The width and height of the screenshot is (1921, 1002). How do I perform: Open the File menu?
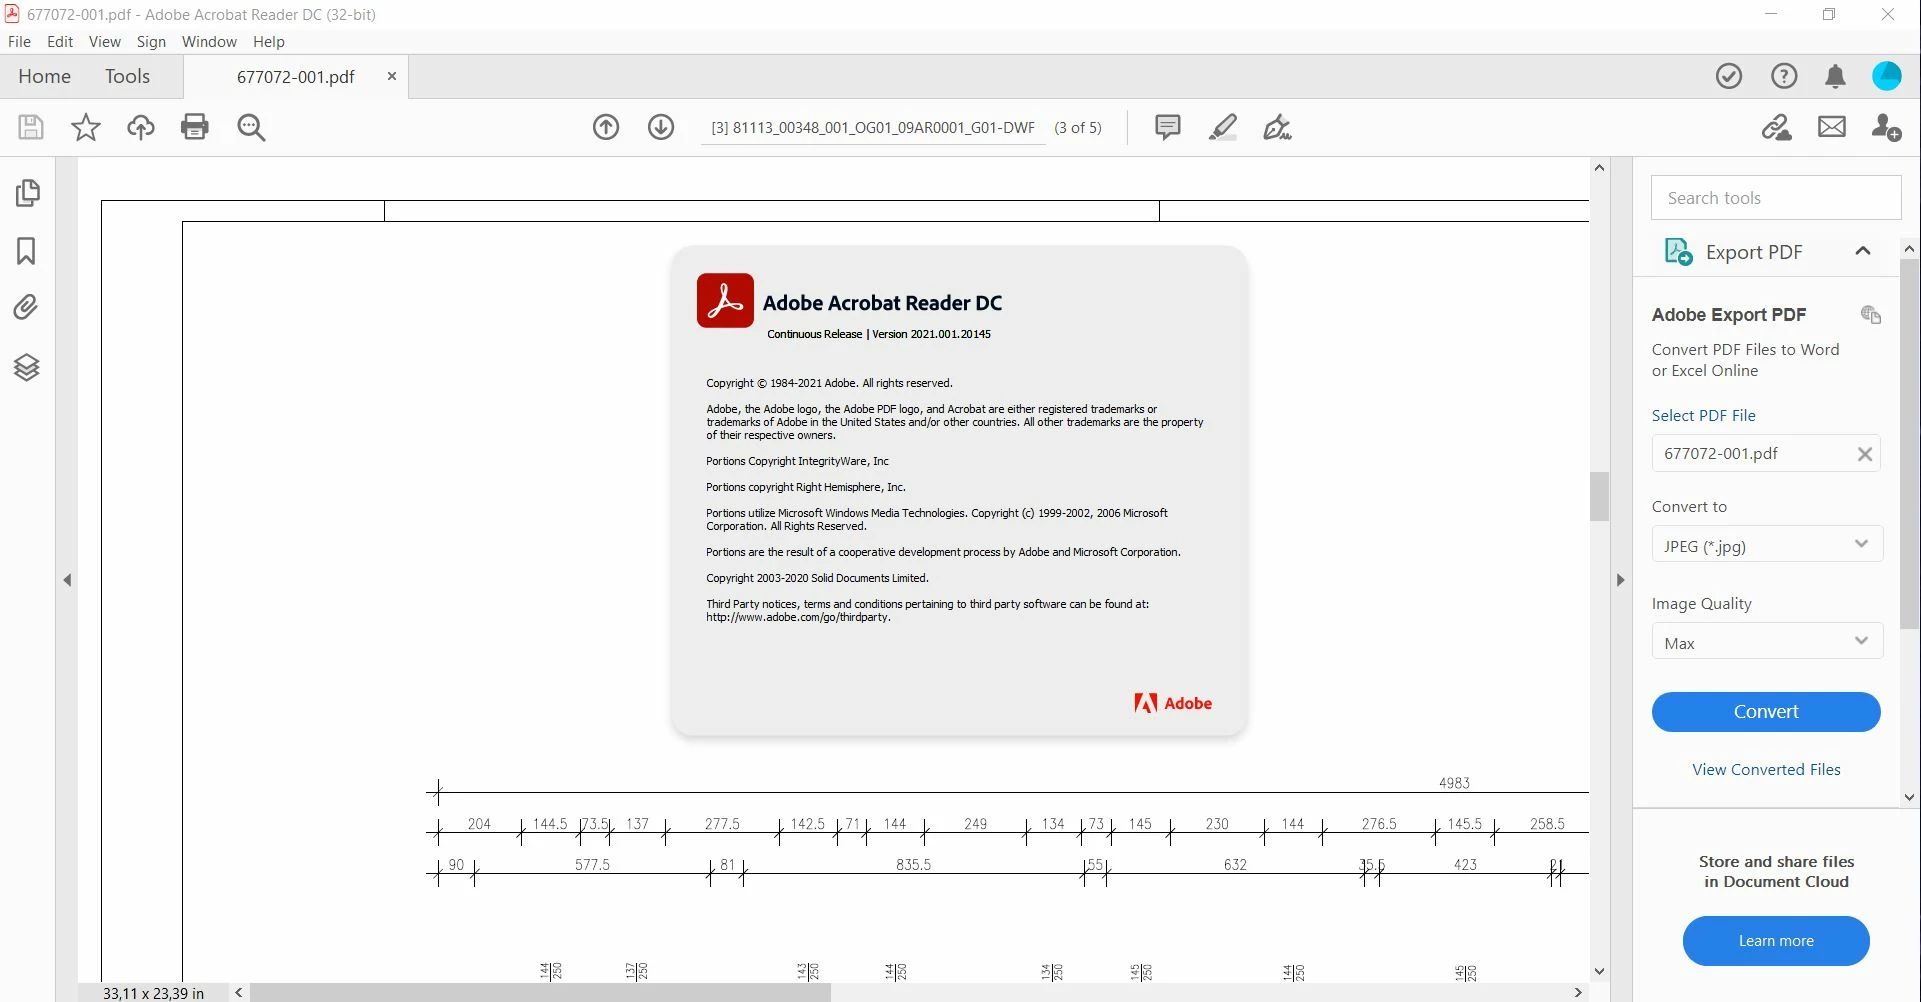[x=19, y=41]
